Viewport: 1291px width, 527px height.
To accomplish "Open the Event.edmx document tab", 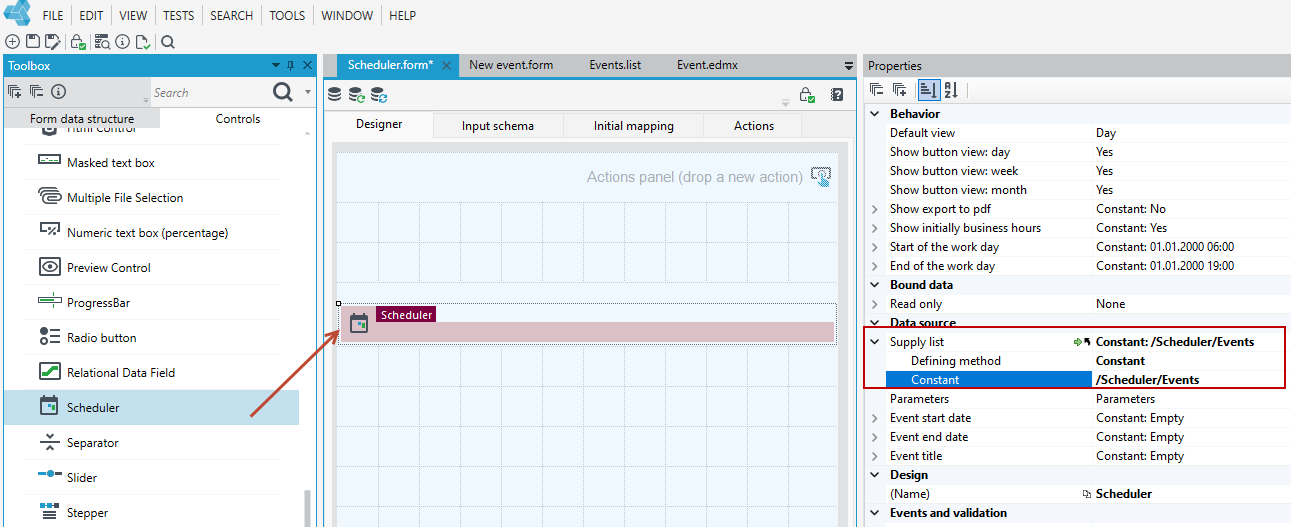I will click(707, 65).
